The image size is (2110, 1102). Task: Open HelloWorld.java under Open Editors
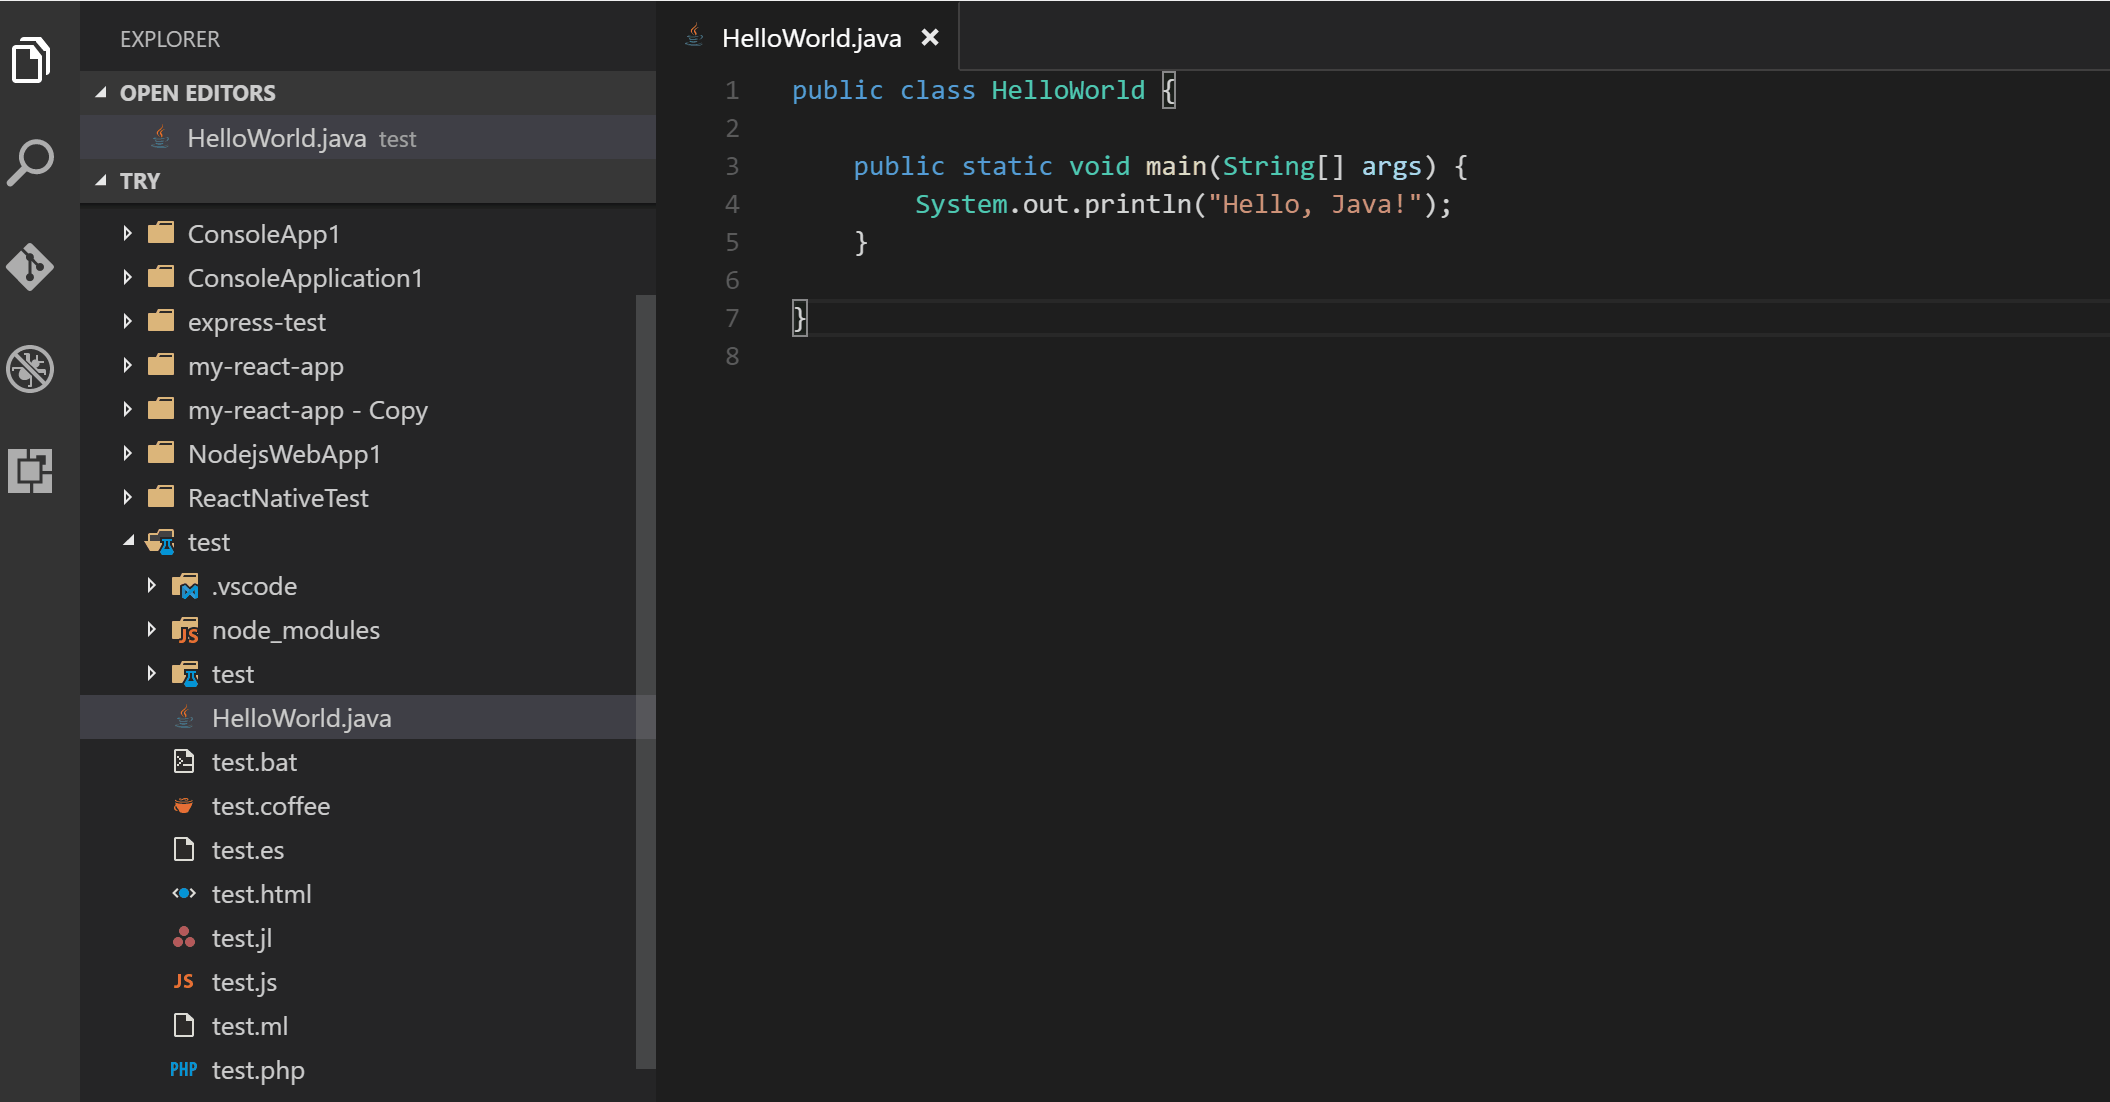point(277,138)
